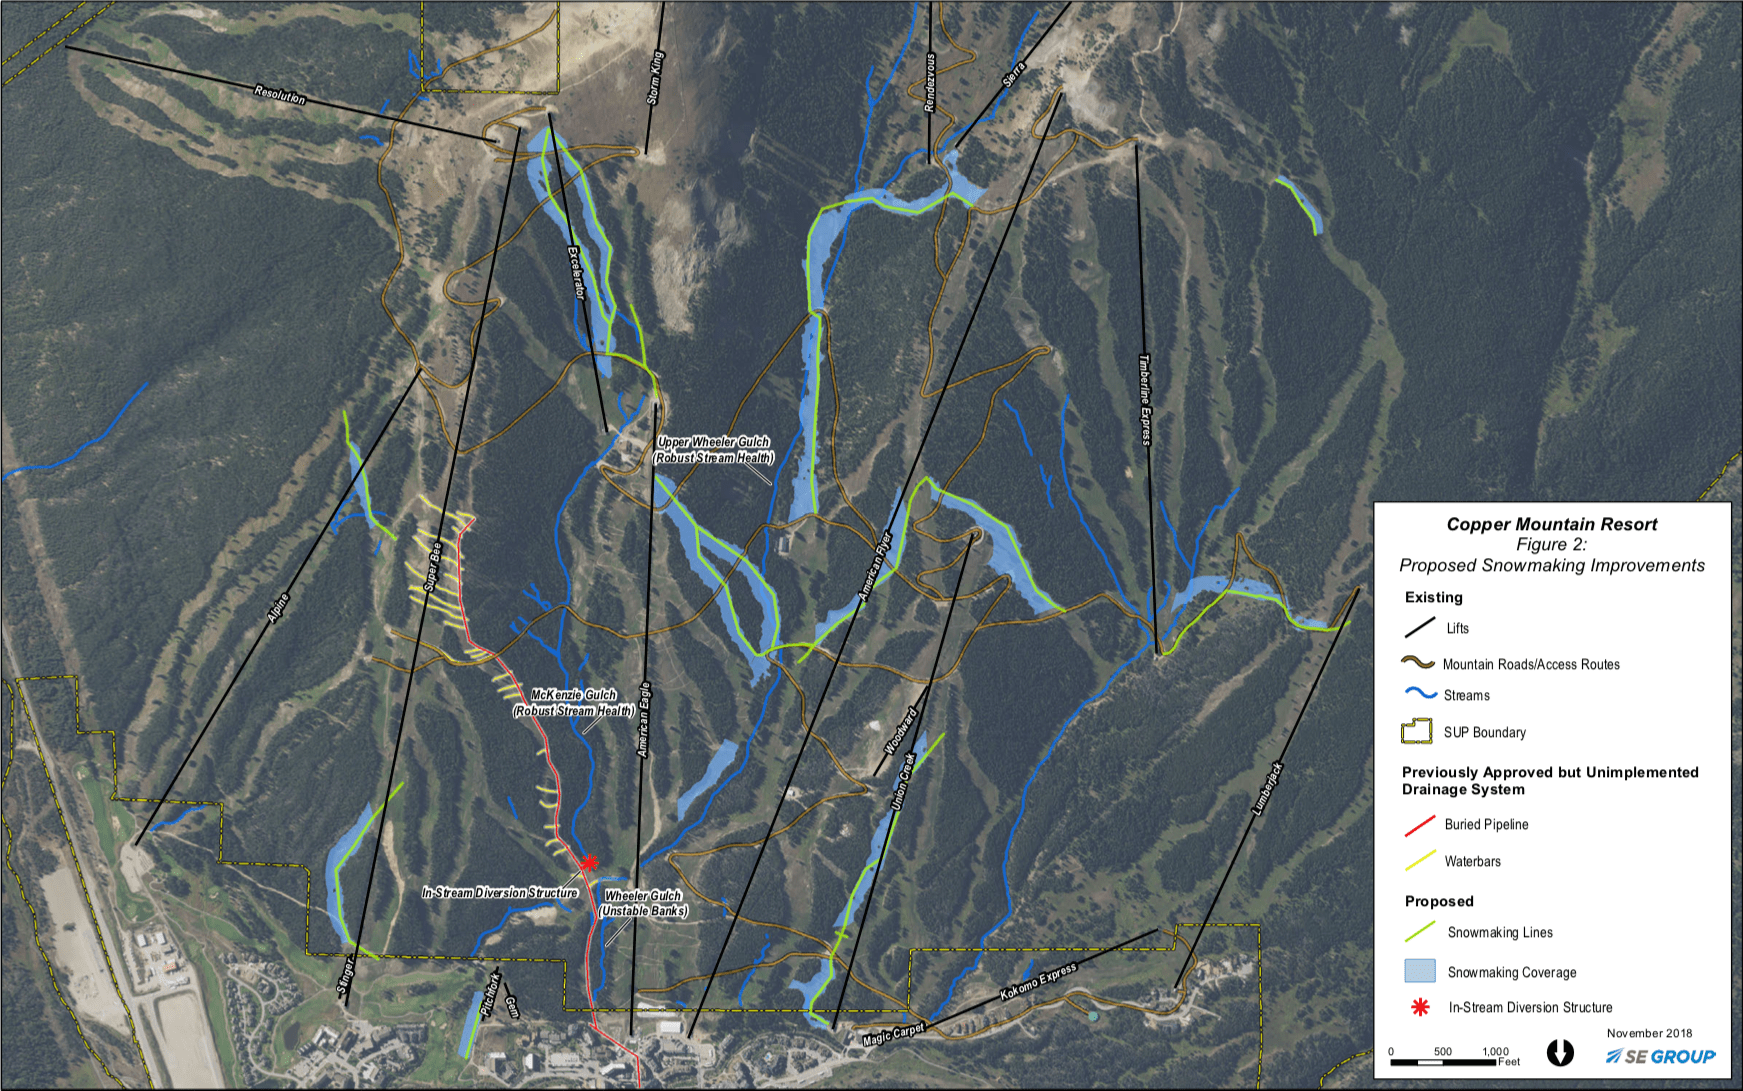Click the 'Storm King' lift label
Viewport: 1743px width, 1091px height.
coord(655,78)
